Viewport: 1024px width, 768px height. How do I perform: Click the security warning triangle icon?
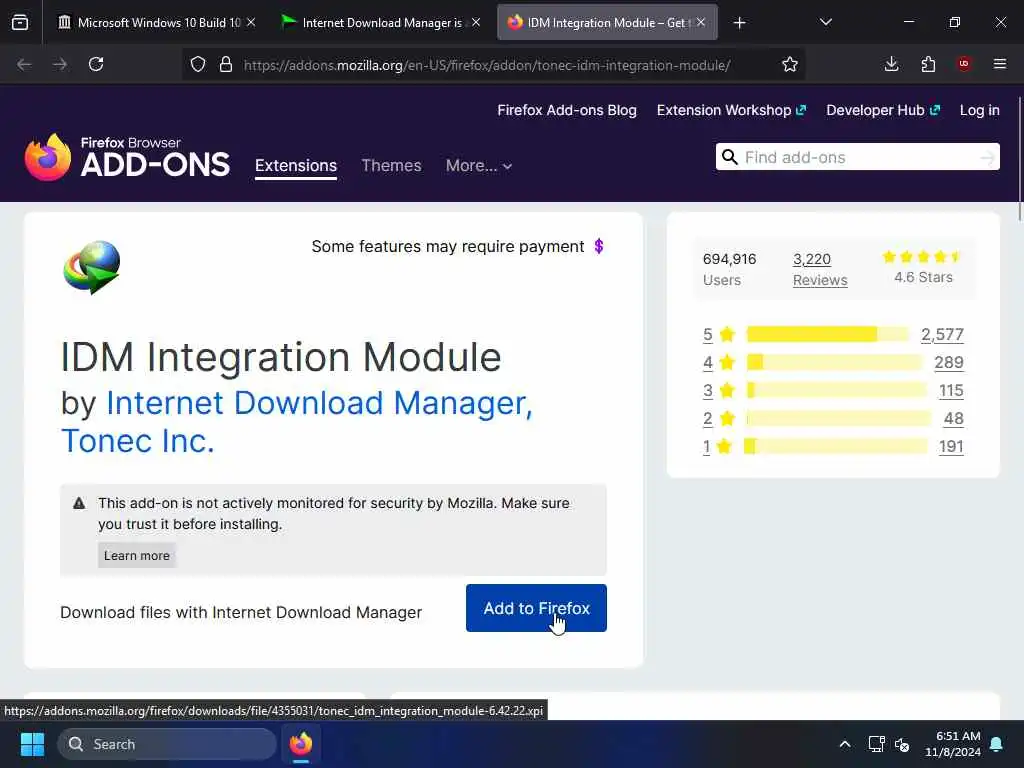[x=79, y=504]
